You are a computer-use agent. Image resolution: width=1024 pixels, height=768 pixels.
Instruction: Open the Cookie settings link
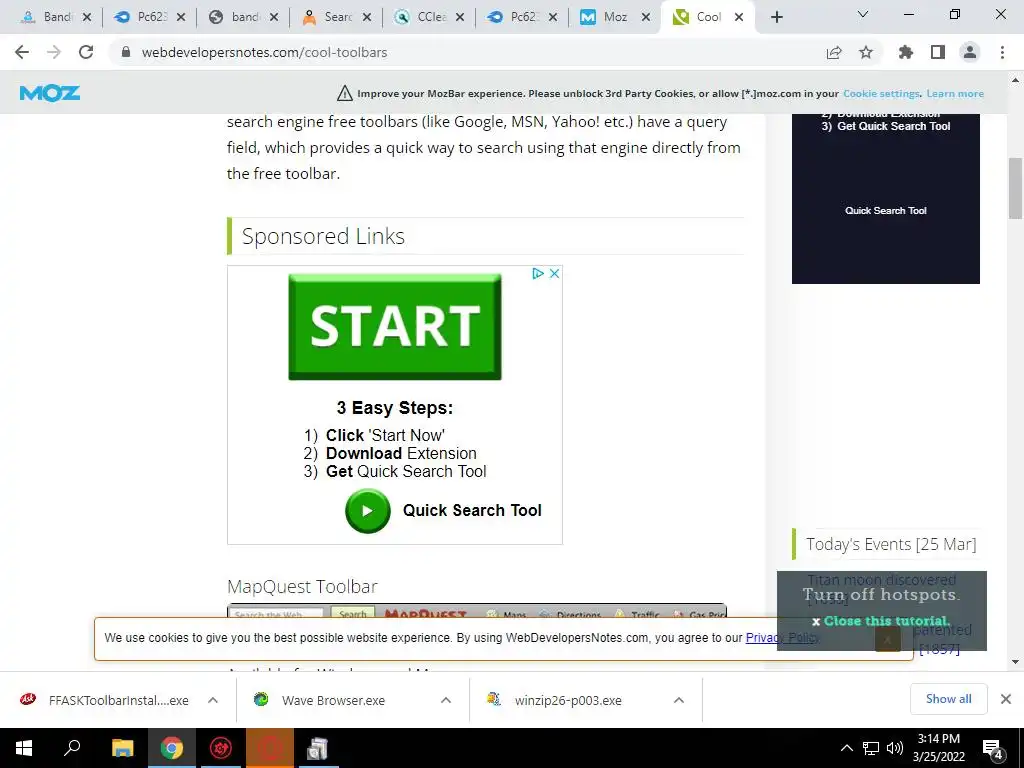pyautogui.click(x=881, y=93)
